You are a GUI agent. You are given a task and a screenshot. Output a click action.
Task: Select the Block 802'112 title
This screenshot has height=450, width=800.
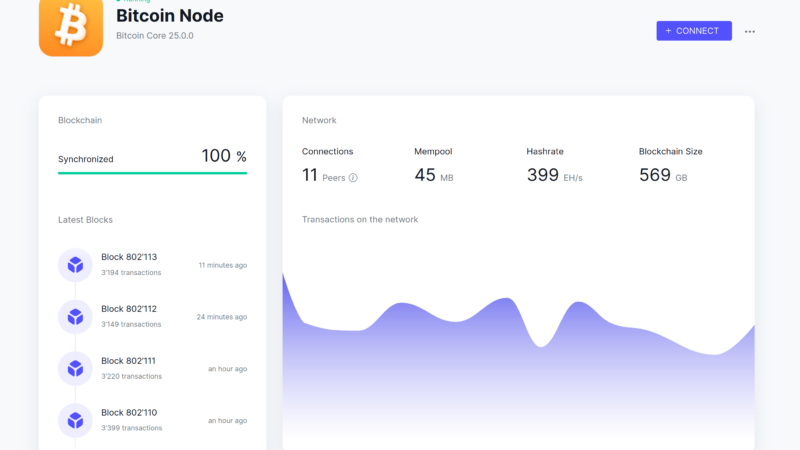point(129,309)
